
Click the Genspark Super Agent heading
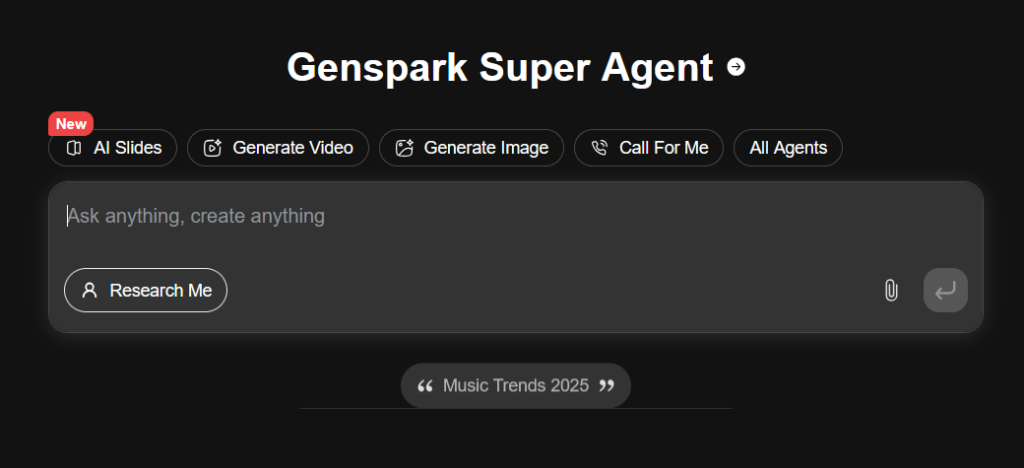500,68
